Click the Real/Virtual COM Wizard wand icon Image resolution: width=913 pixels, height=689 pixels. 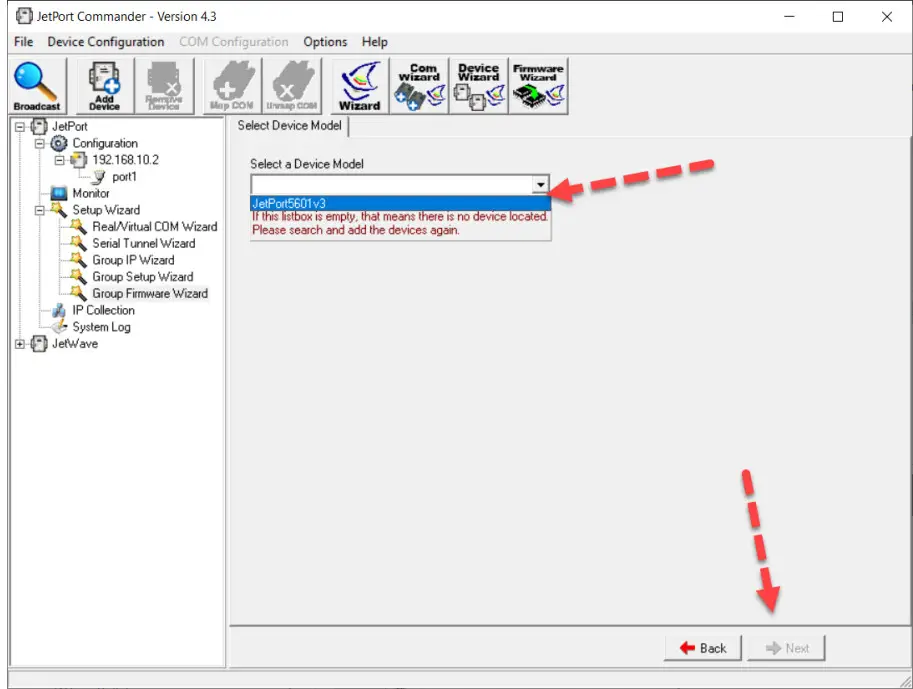click(79, 227)
